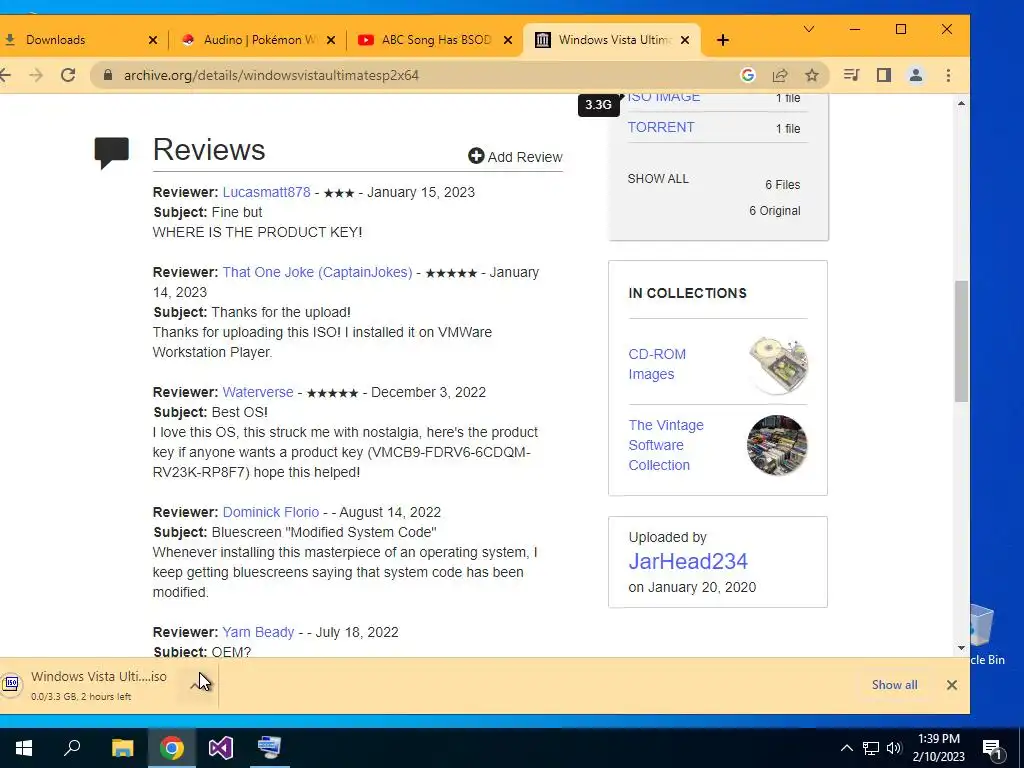Open That One Joke (CaptainJokes) profile
The height and width of the screenshot is (768, 1024).
tap(317, 272)
